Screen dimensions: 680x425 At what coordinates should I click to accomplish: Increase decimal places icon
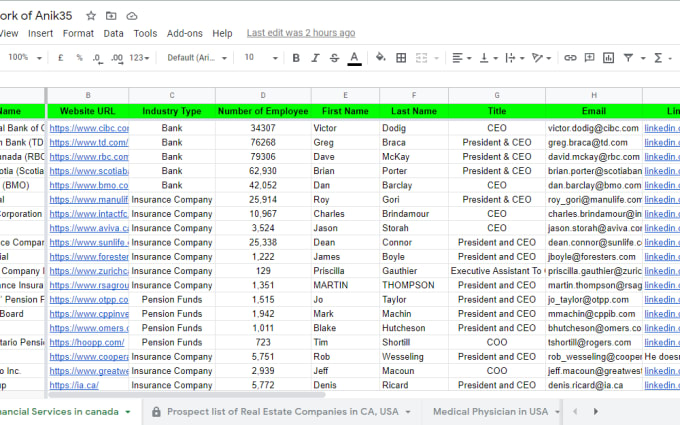point(117,58)
